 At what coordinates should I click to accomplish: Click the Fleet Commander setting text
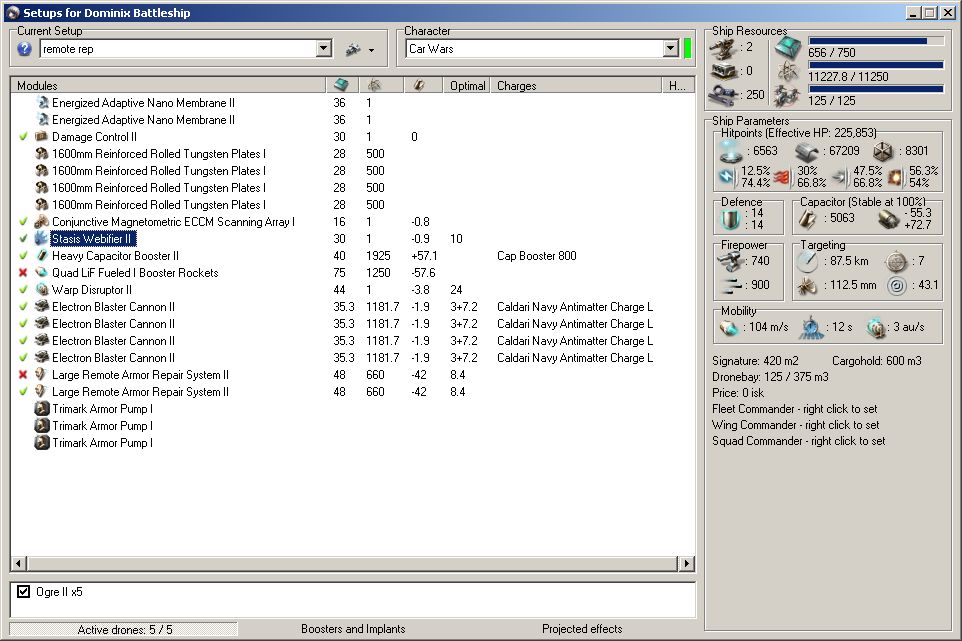point(797,409)
